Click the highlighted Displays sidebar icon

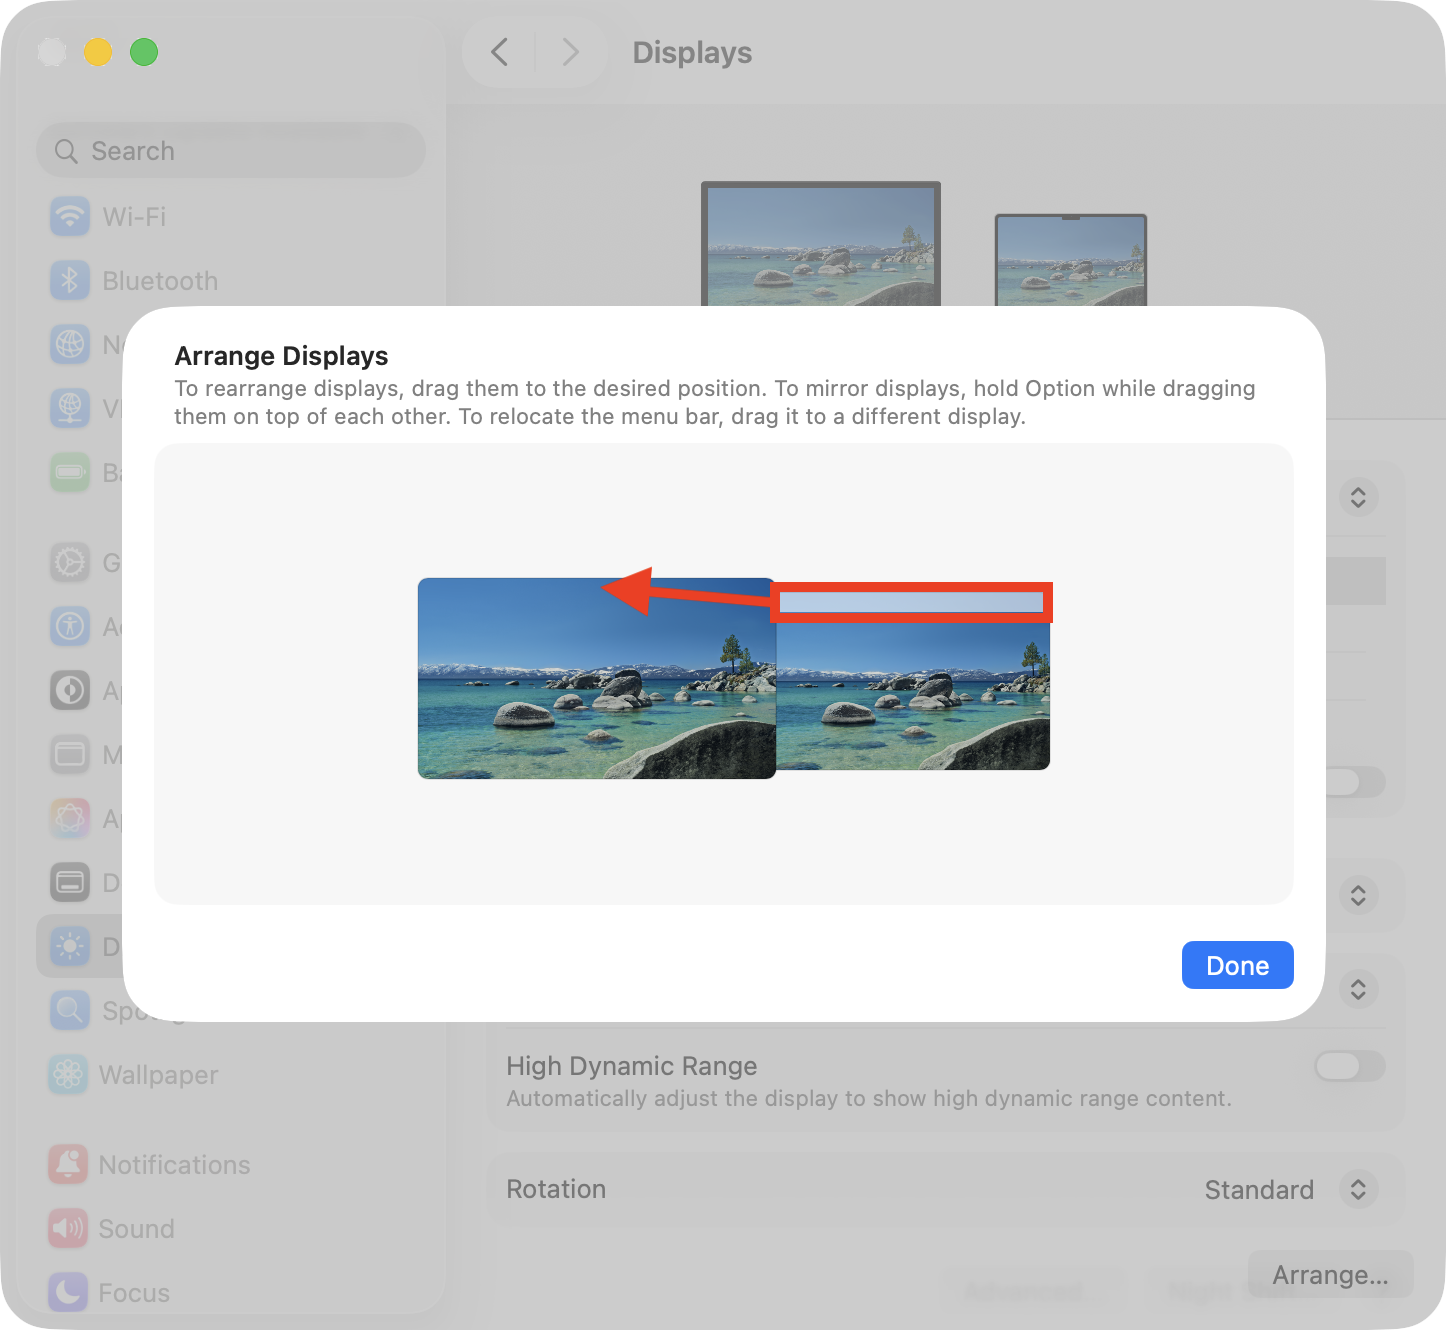pyautogui.click(x=68, y=946)
